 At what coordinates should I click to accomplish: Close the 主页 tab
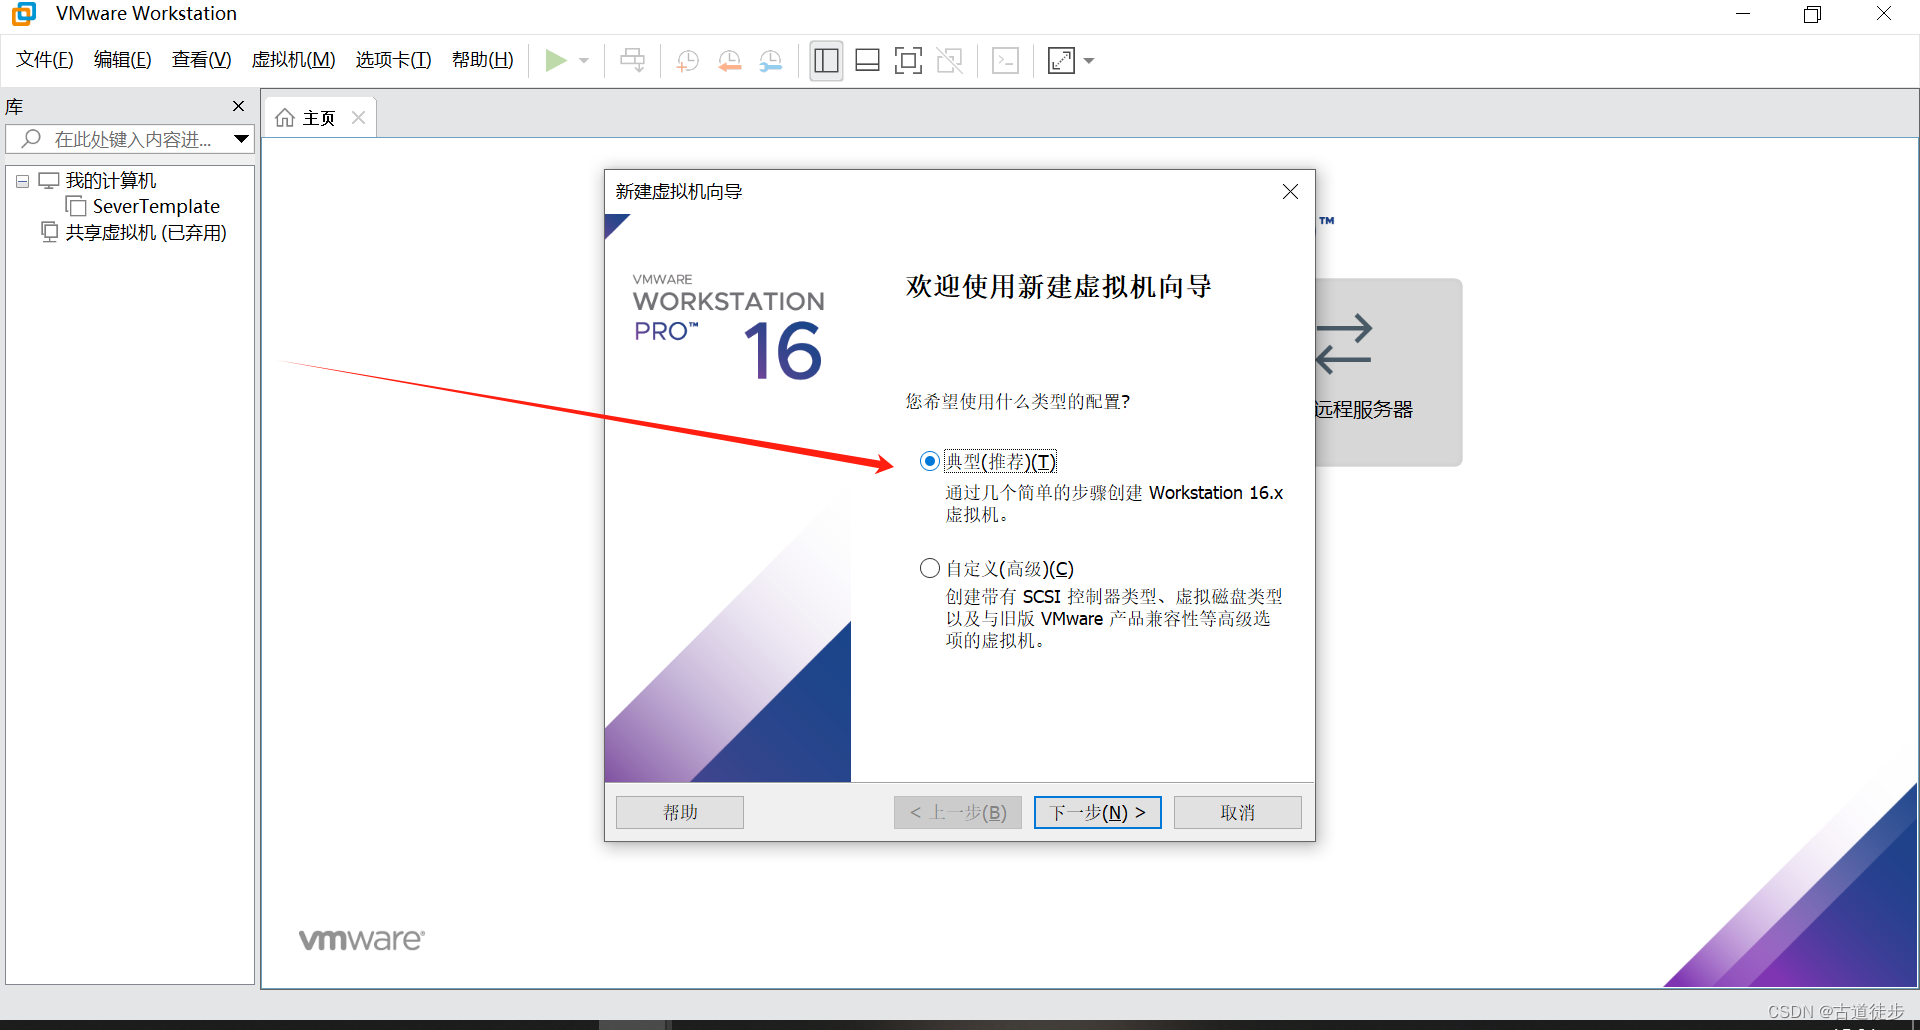(x=358, y=118)
